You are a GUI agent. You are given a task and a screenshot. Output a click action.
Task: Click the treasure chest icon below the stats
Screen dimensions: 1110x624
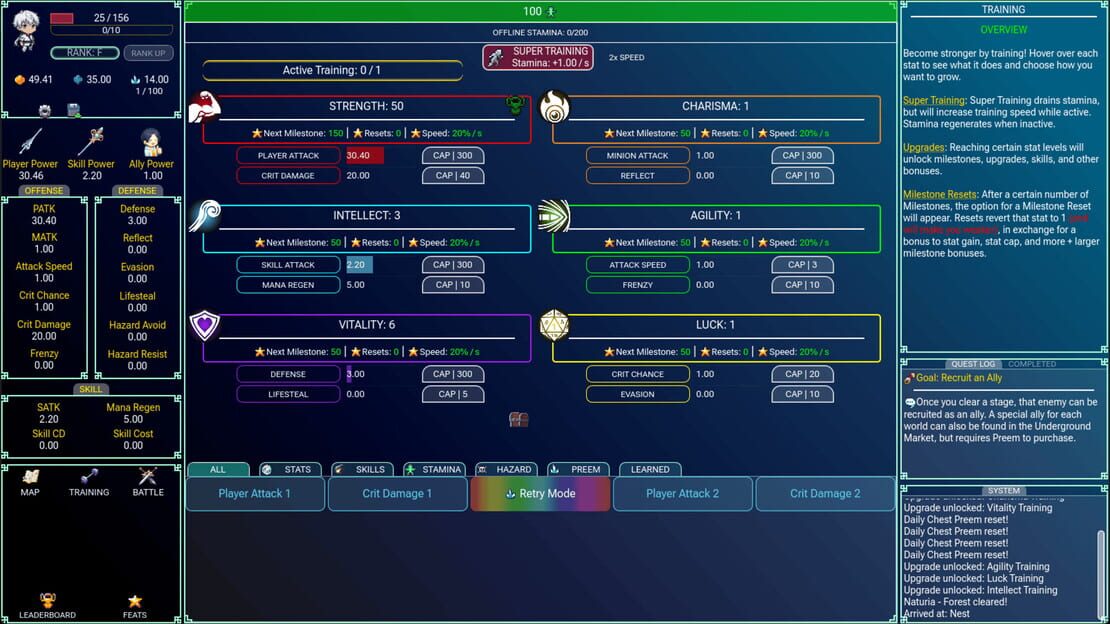(x=519, y=419)
